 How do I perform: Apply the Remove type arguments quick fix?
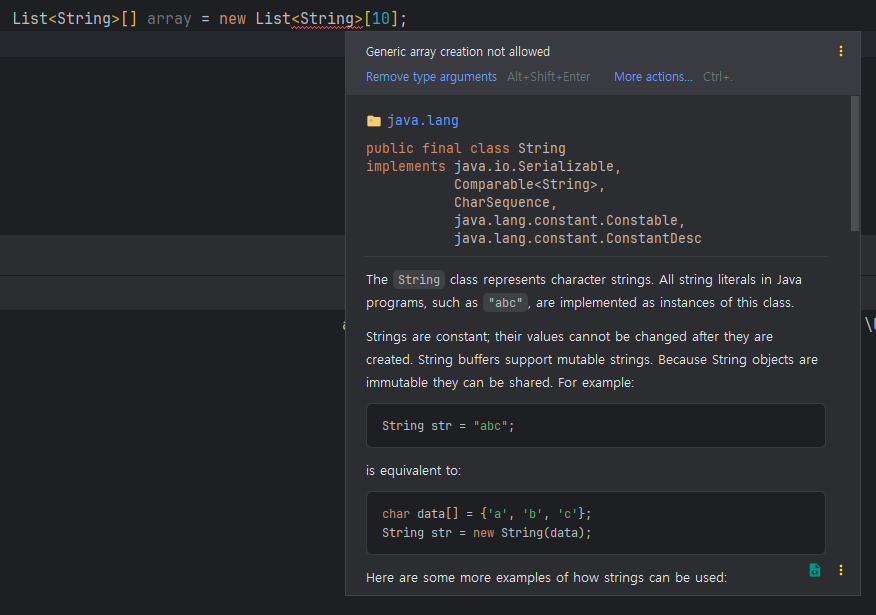pos(431,77)
